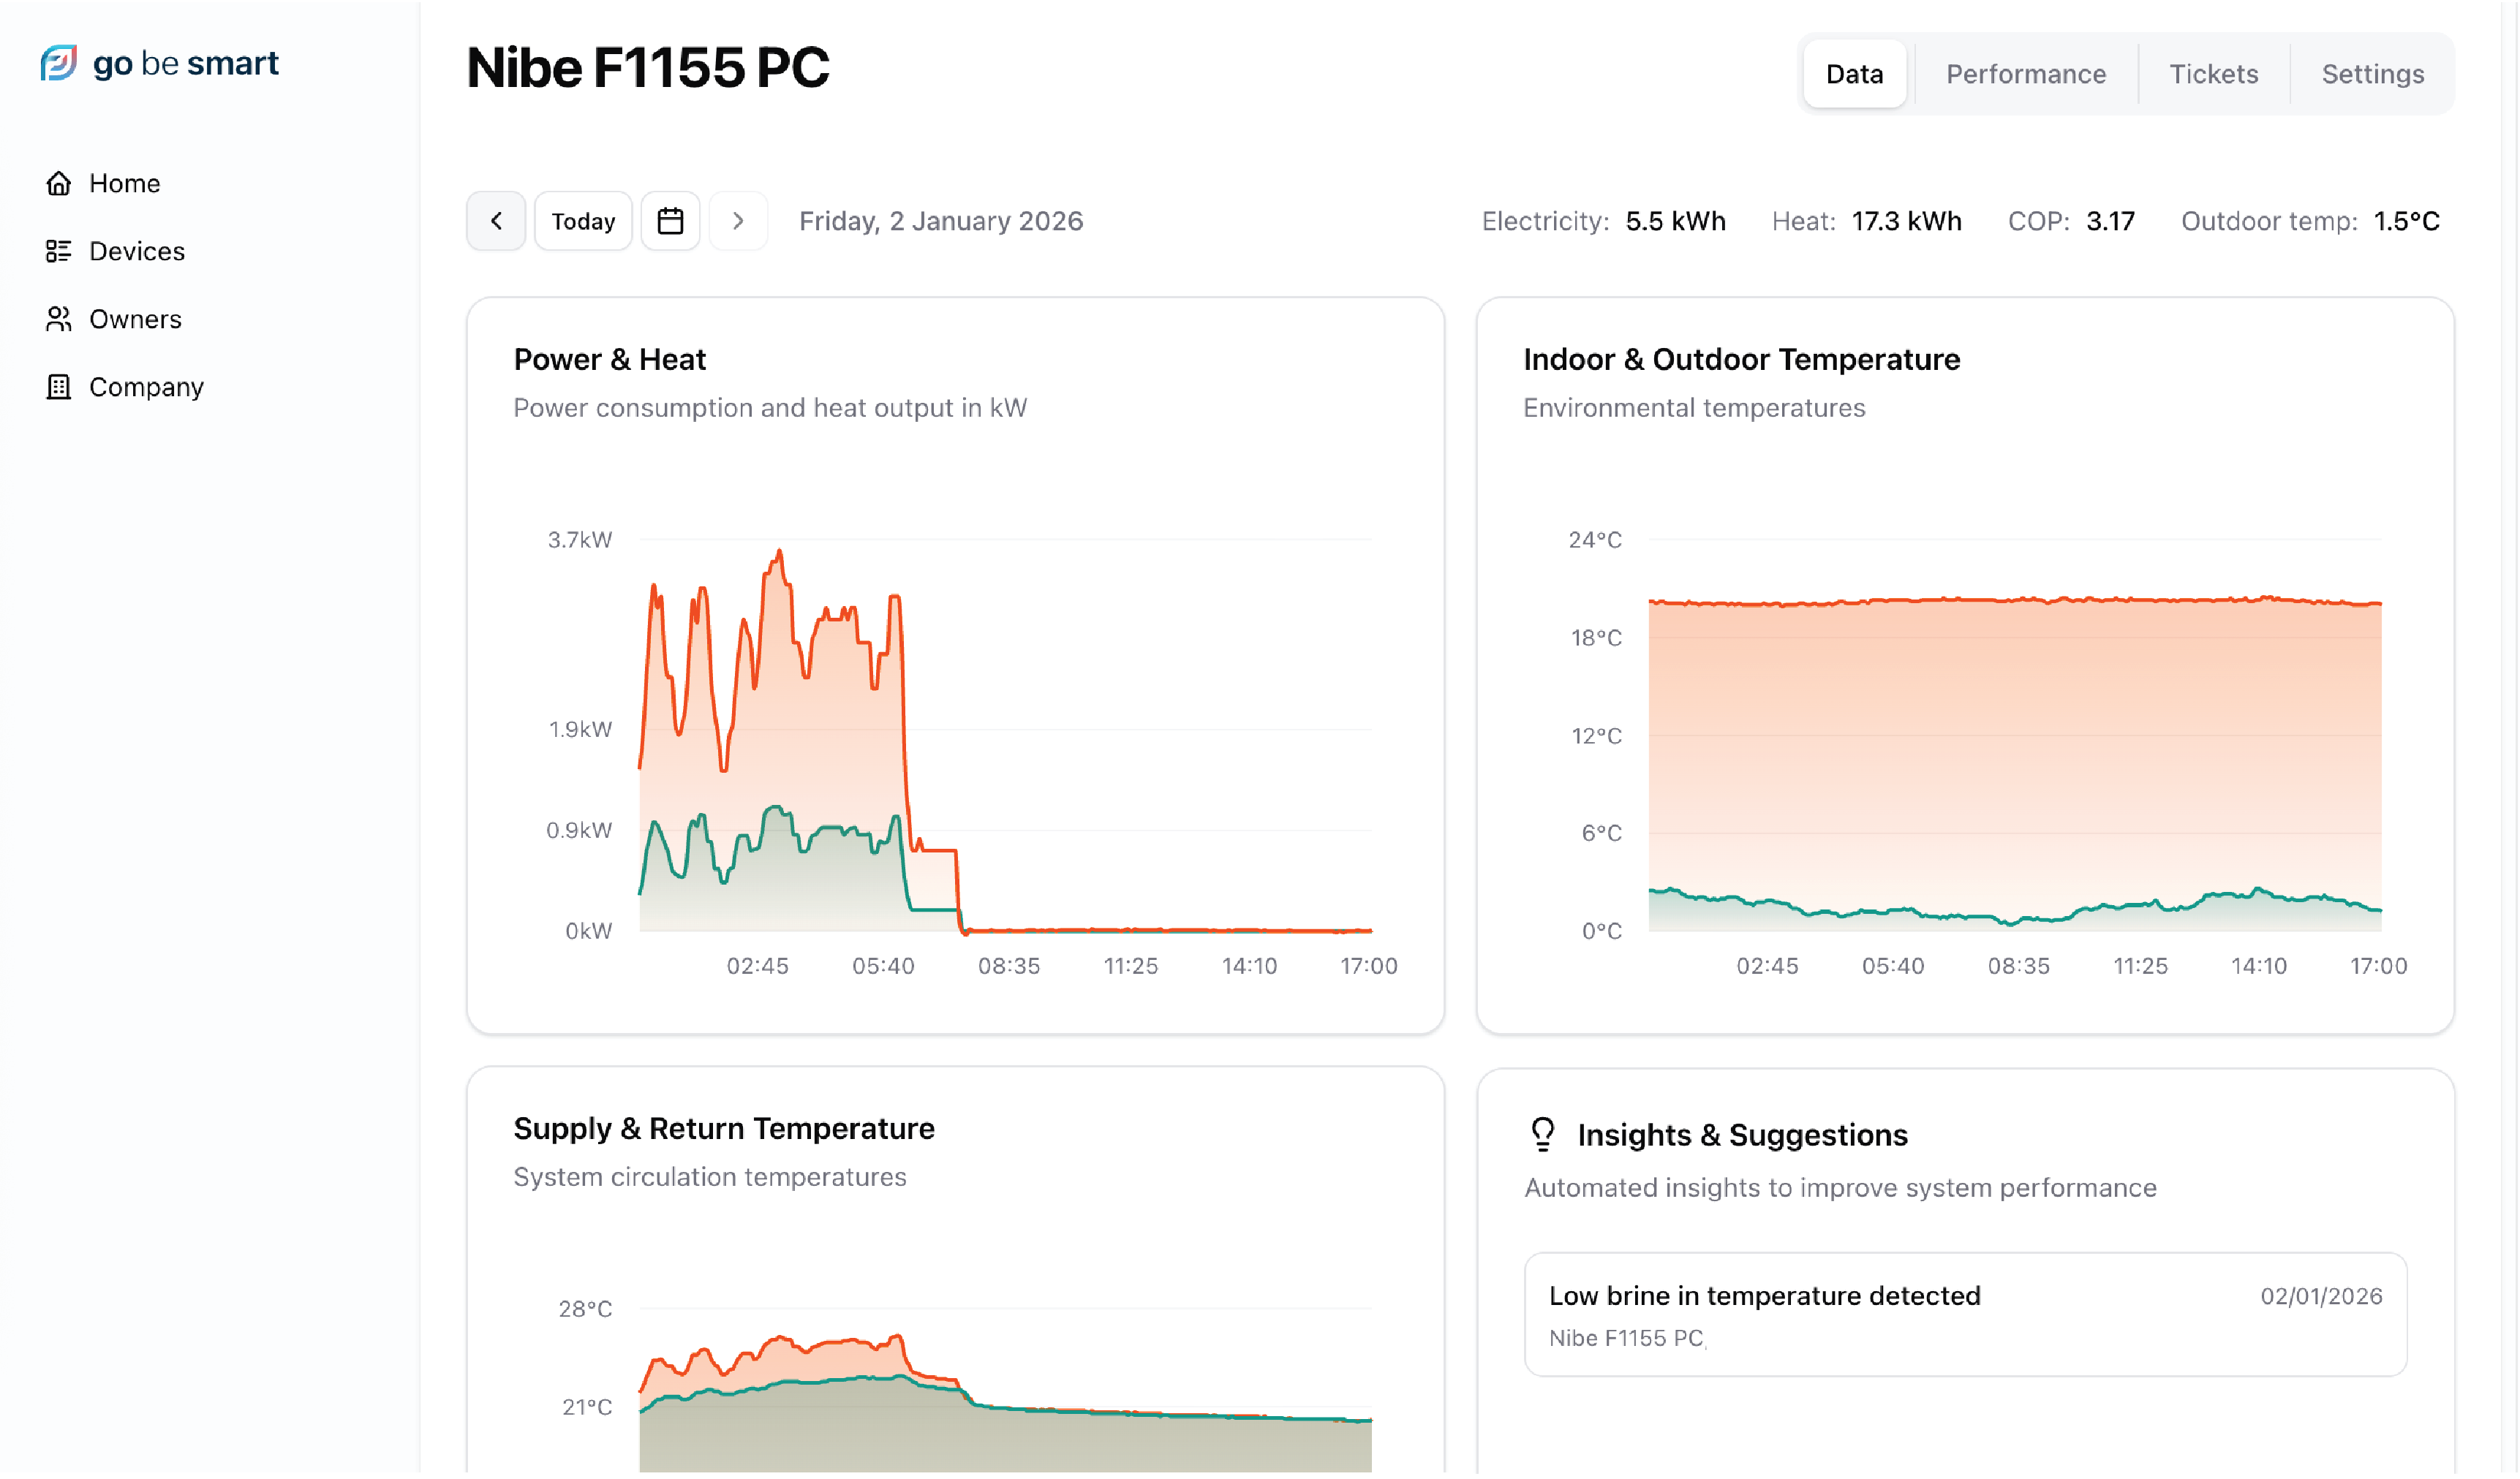Select the Home icon in the sidebar
Image resolution: width=2520 pixels, height=1479 pixels.
[59, 182]
